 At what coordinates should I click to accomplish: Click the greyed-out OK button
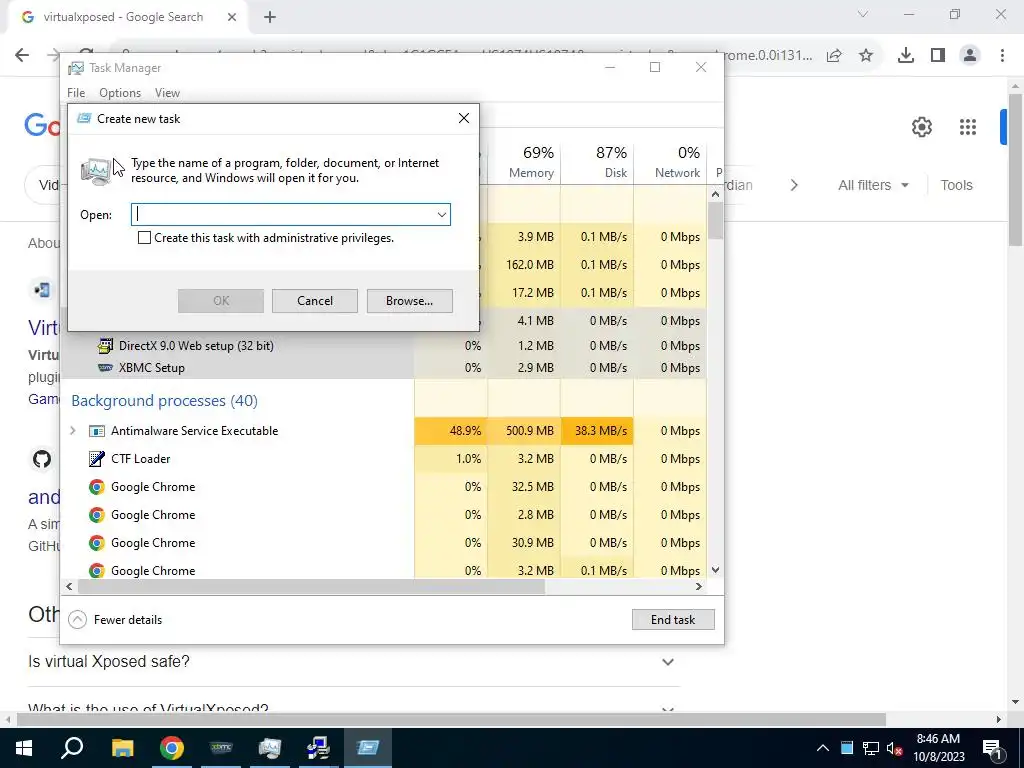221,301
